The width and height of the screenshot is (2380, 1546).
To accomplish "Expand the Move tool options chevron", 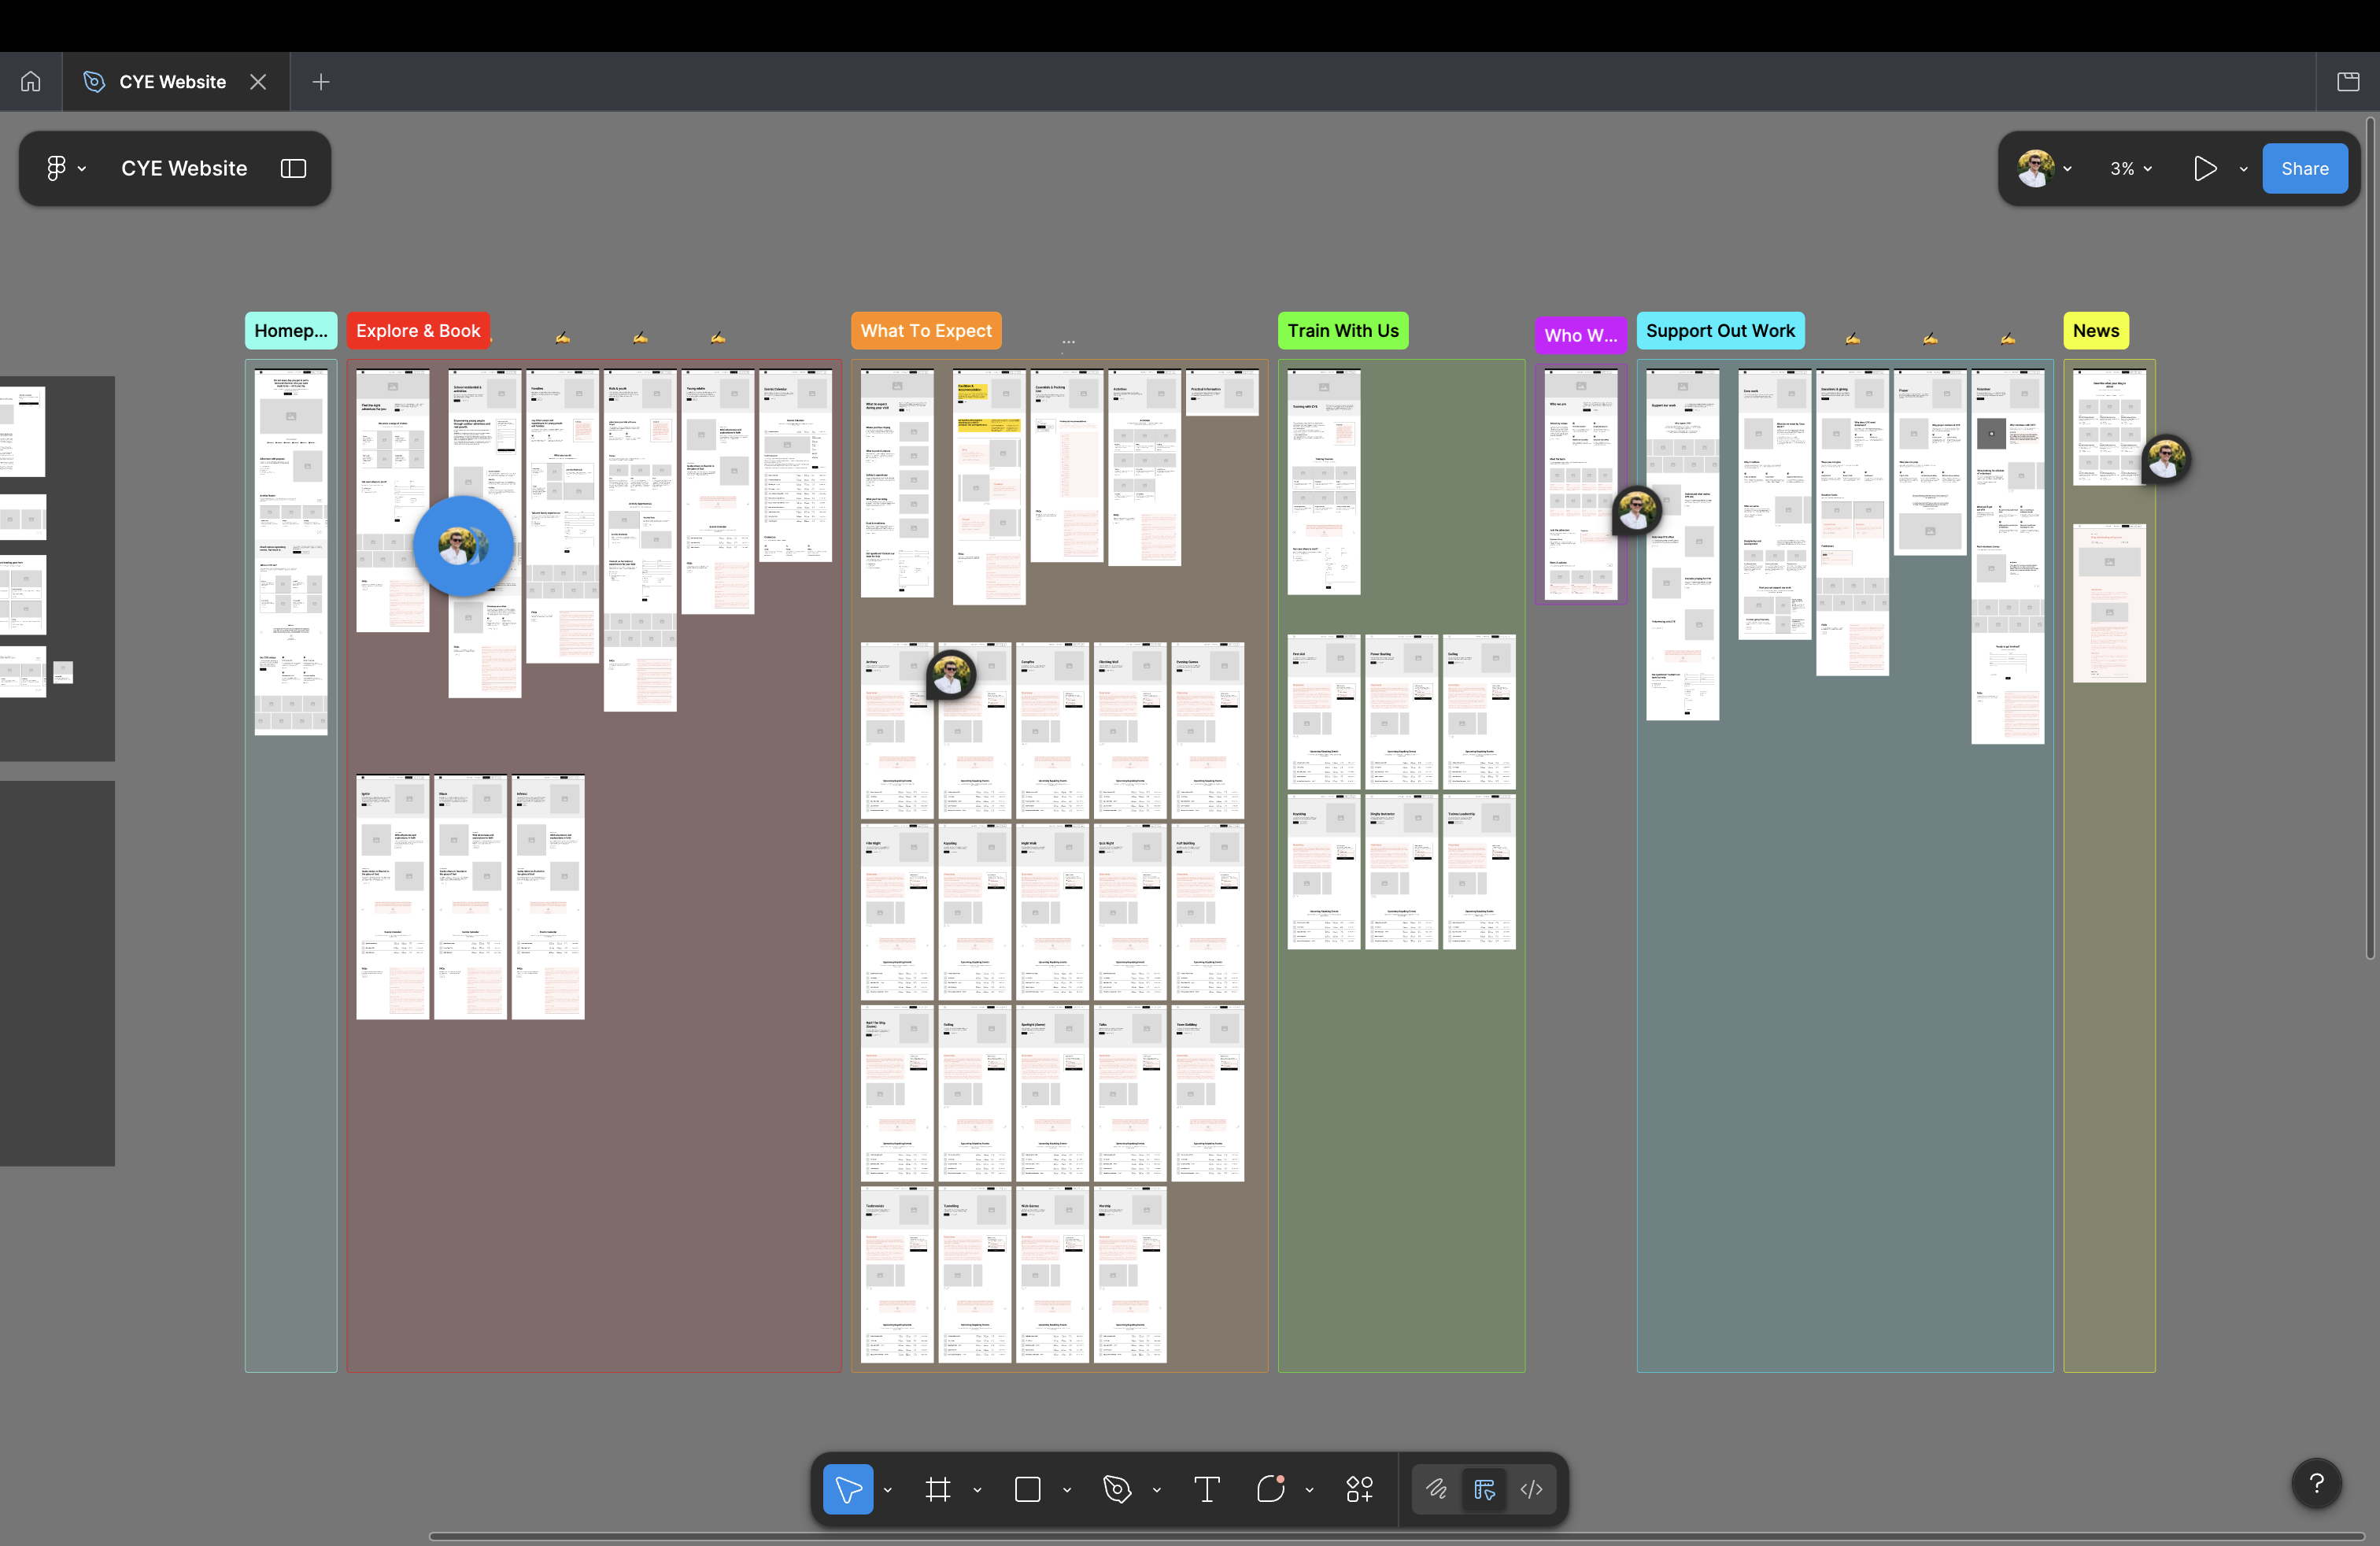I will (x=888, y=1491).
